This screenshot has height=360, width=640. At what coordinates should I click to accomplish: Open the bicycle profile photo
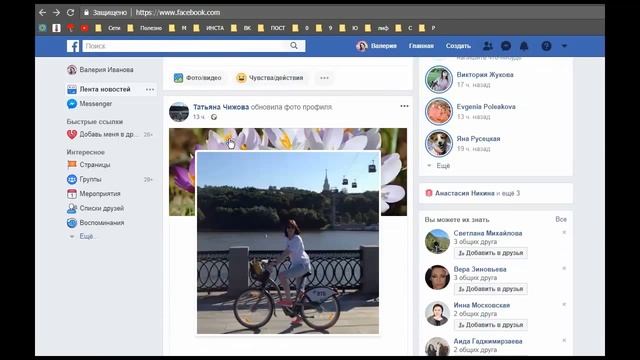point(288,242)
